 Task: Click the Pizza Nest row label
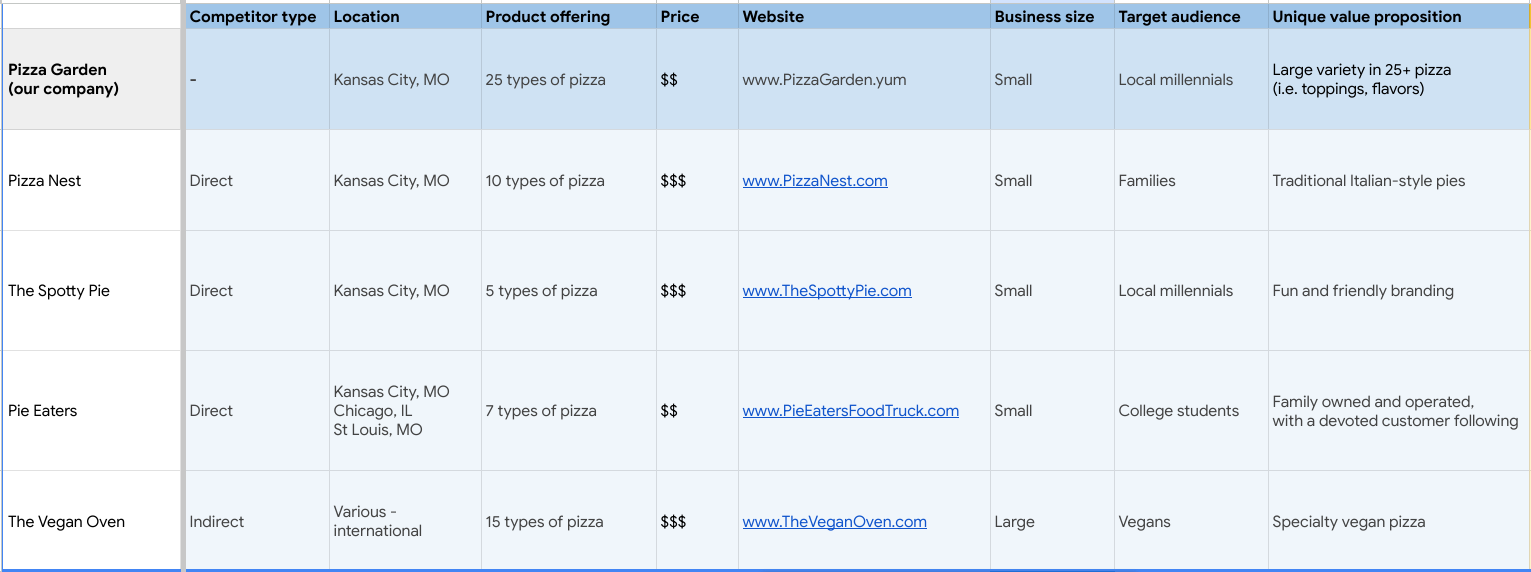coord(45,181)
